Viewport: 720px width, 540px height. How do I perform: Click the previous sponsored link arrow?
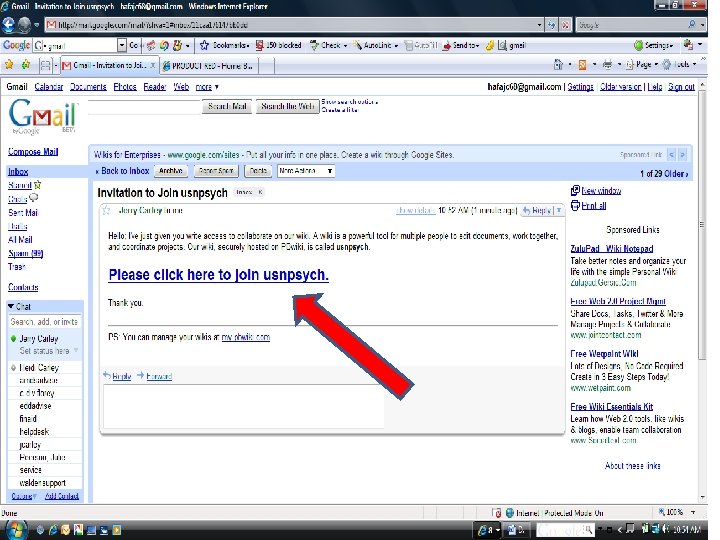click(x=671, y=155)
